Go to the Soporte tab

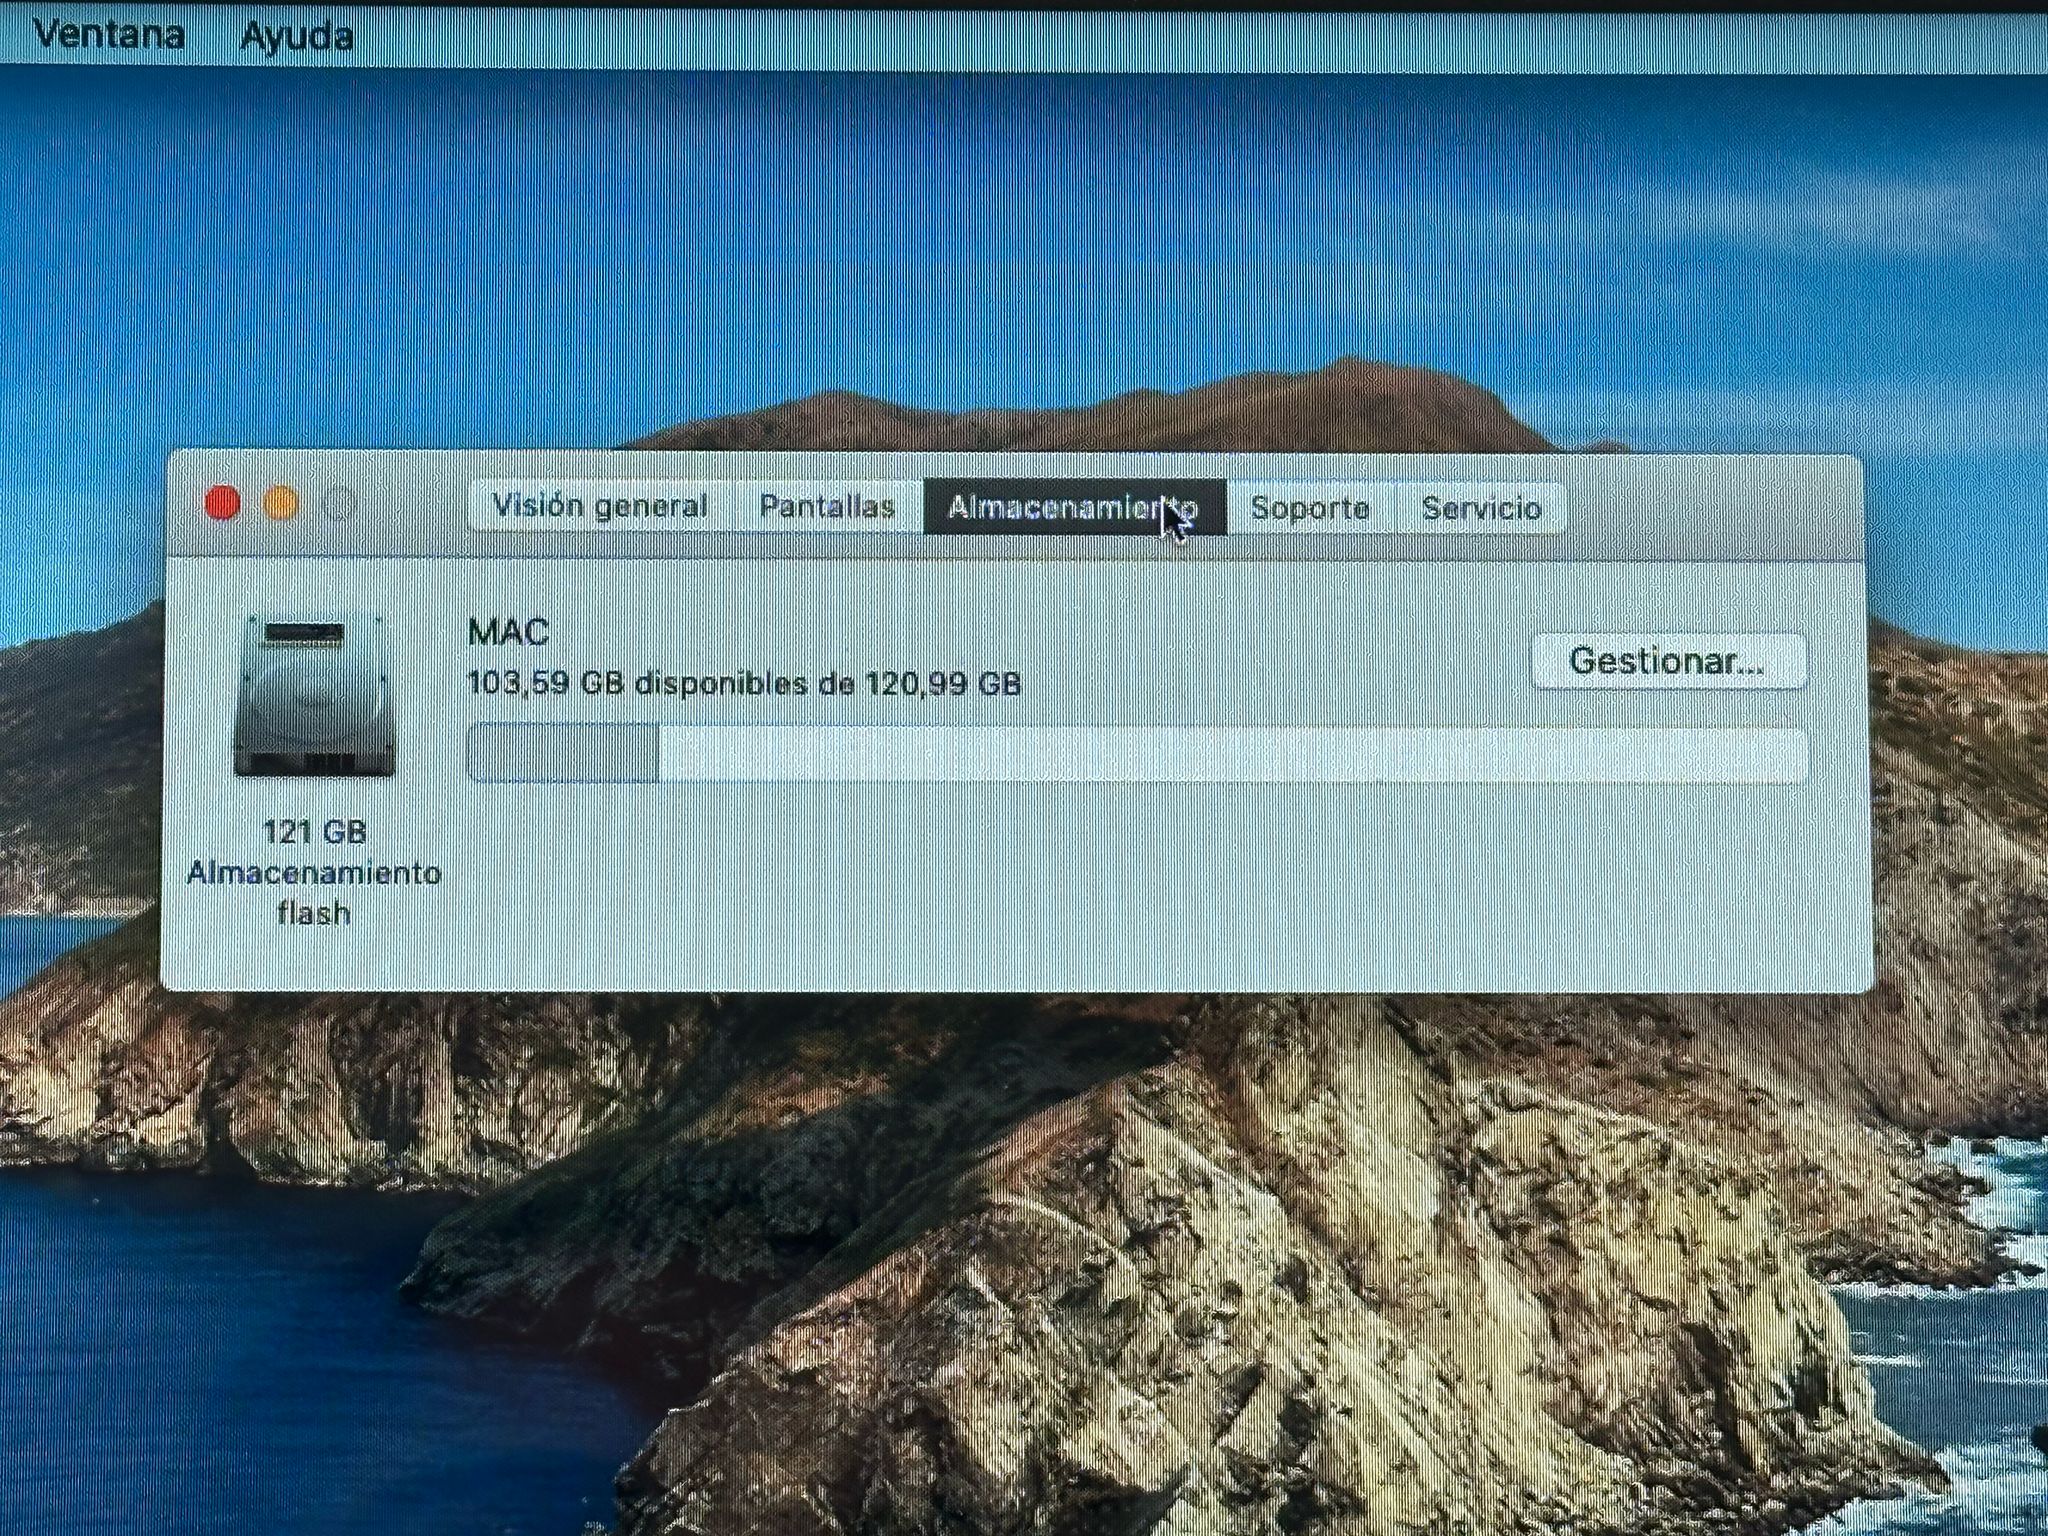click(x=1309, y=508)
